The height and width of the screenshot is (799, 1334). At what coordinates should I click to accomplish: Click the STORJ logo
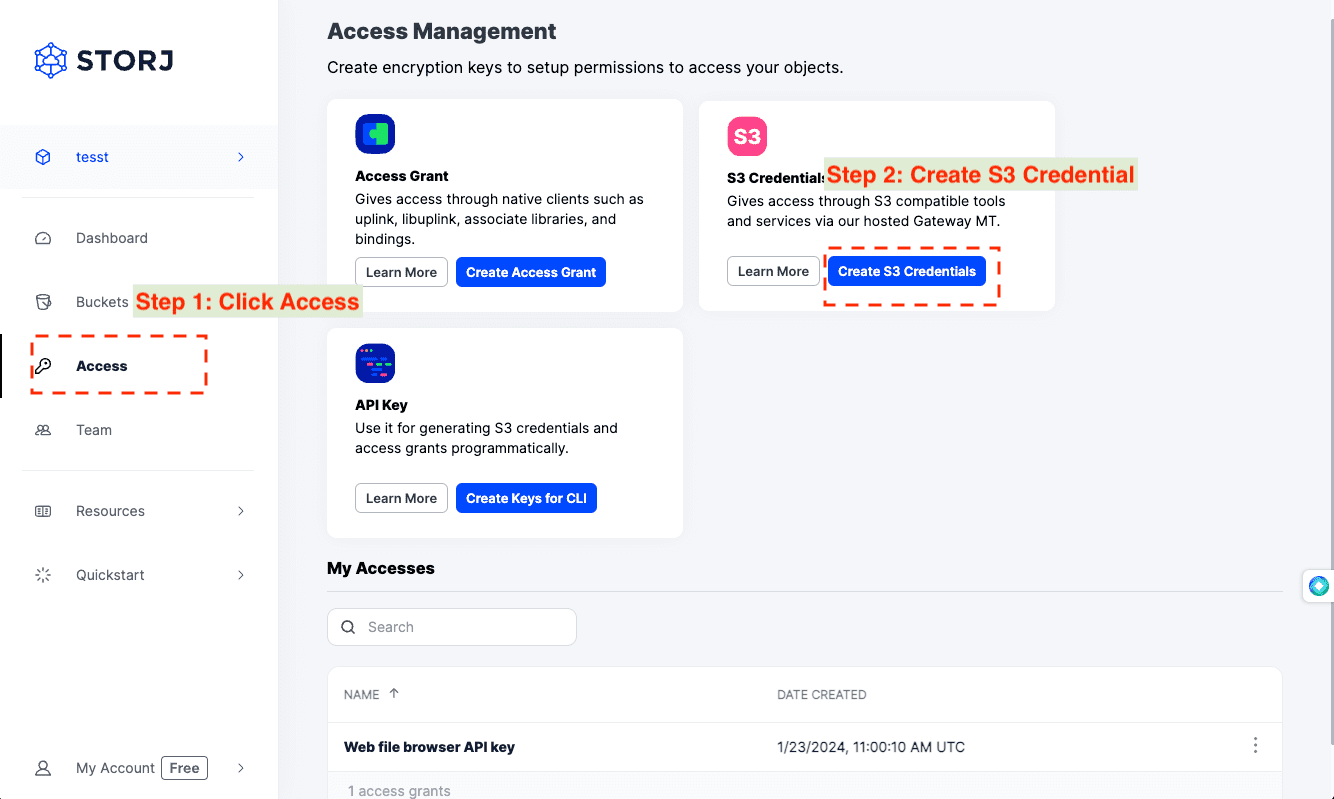[x=104, y=60]
